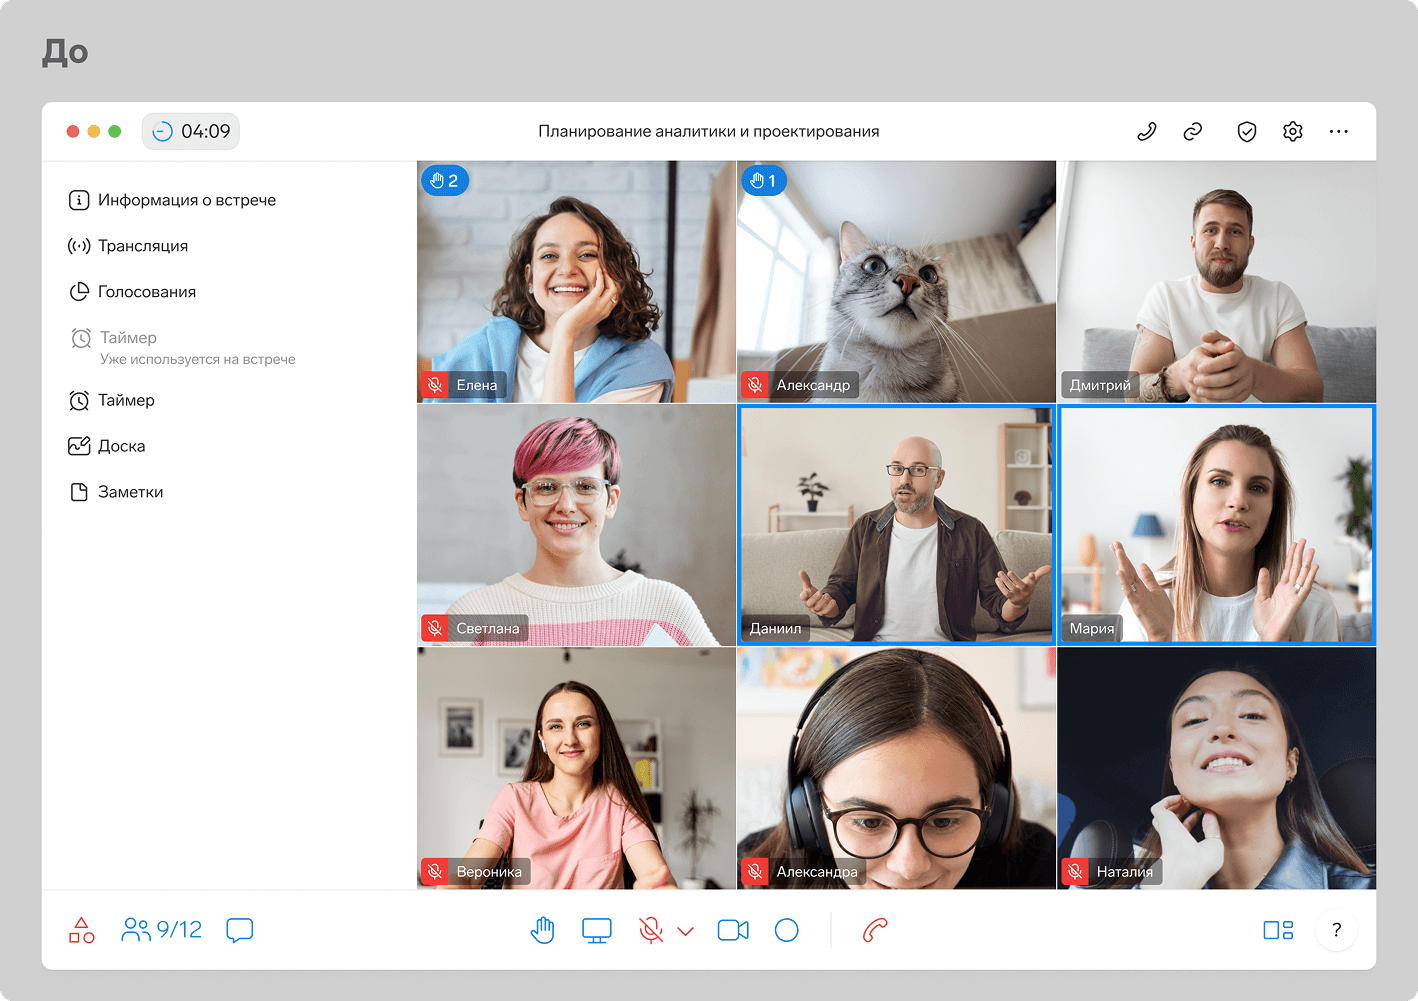Click the green fullscreen window button
The image size is (1418, 1001).
click(115, 131)
